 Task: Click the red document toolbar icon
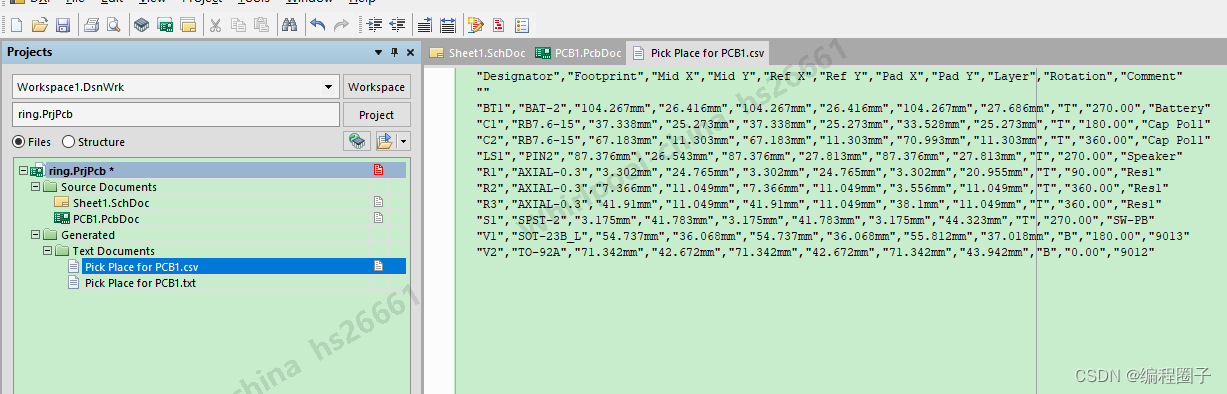coord(499,25)
